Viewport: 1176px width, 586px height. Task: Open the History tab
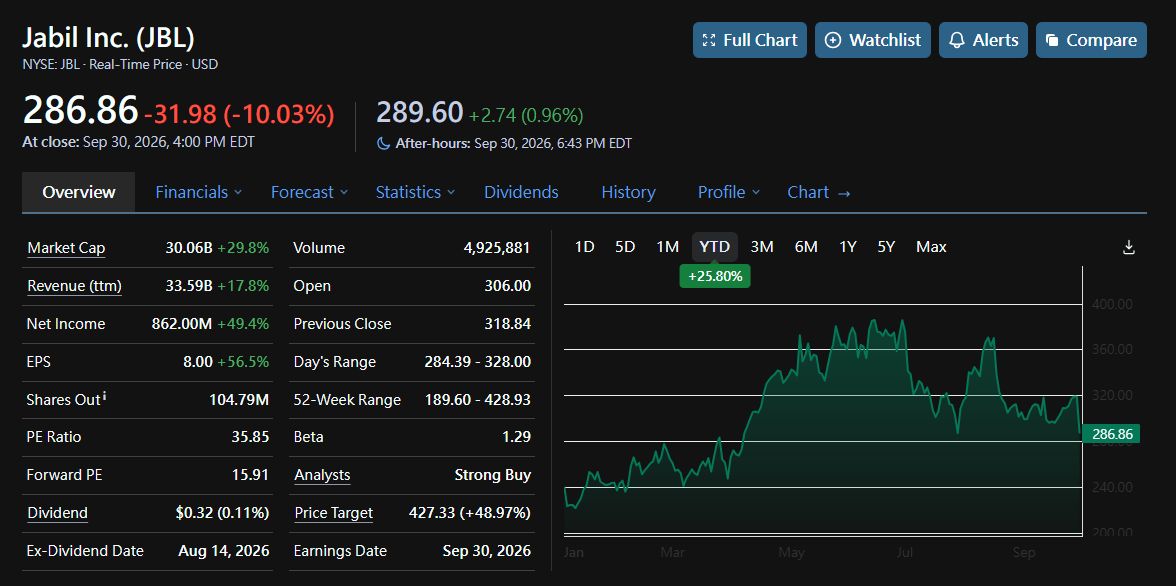[x=628, y=192]
